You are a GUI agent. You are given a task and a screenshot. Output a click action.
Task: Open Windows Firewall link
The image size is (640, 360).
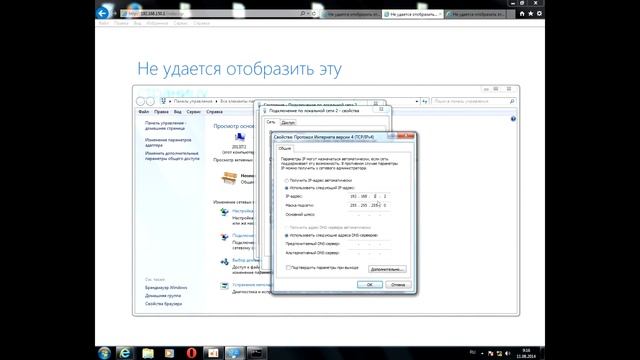coord(166,288)
